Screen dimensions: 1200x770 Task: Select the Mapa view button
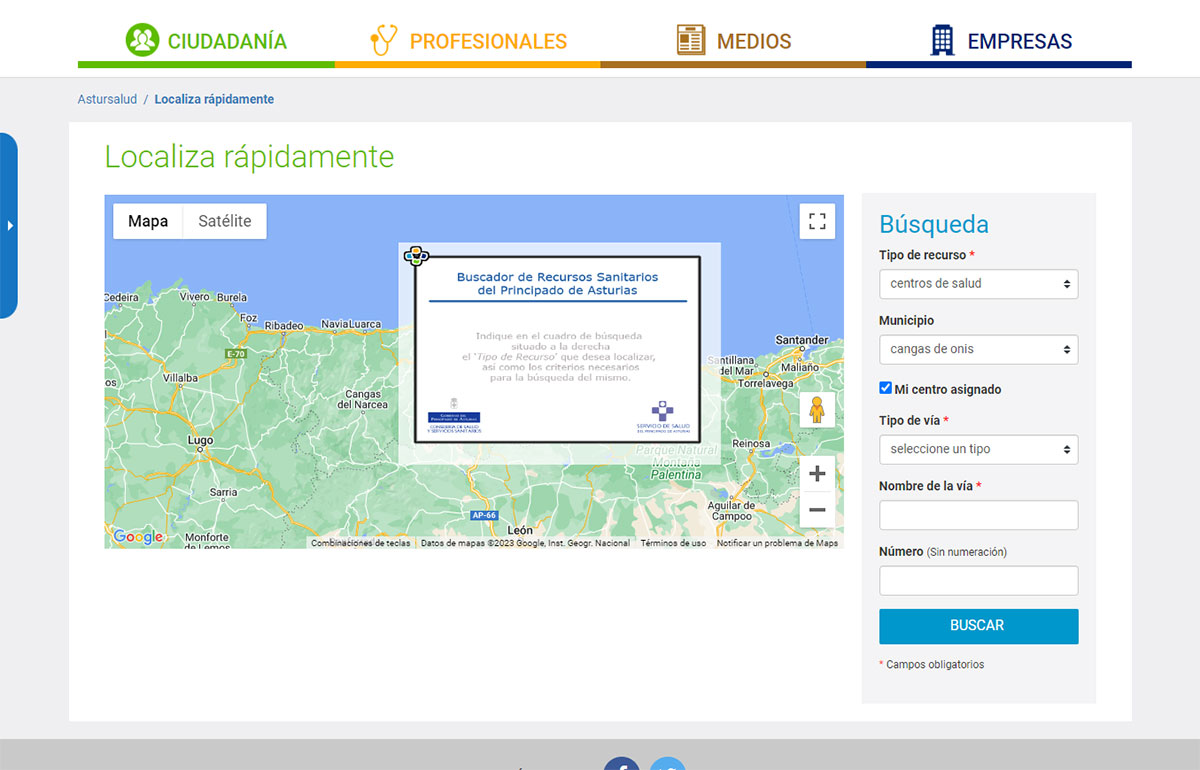point(148,221)
